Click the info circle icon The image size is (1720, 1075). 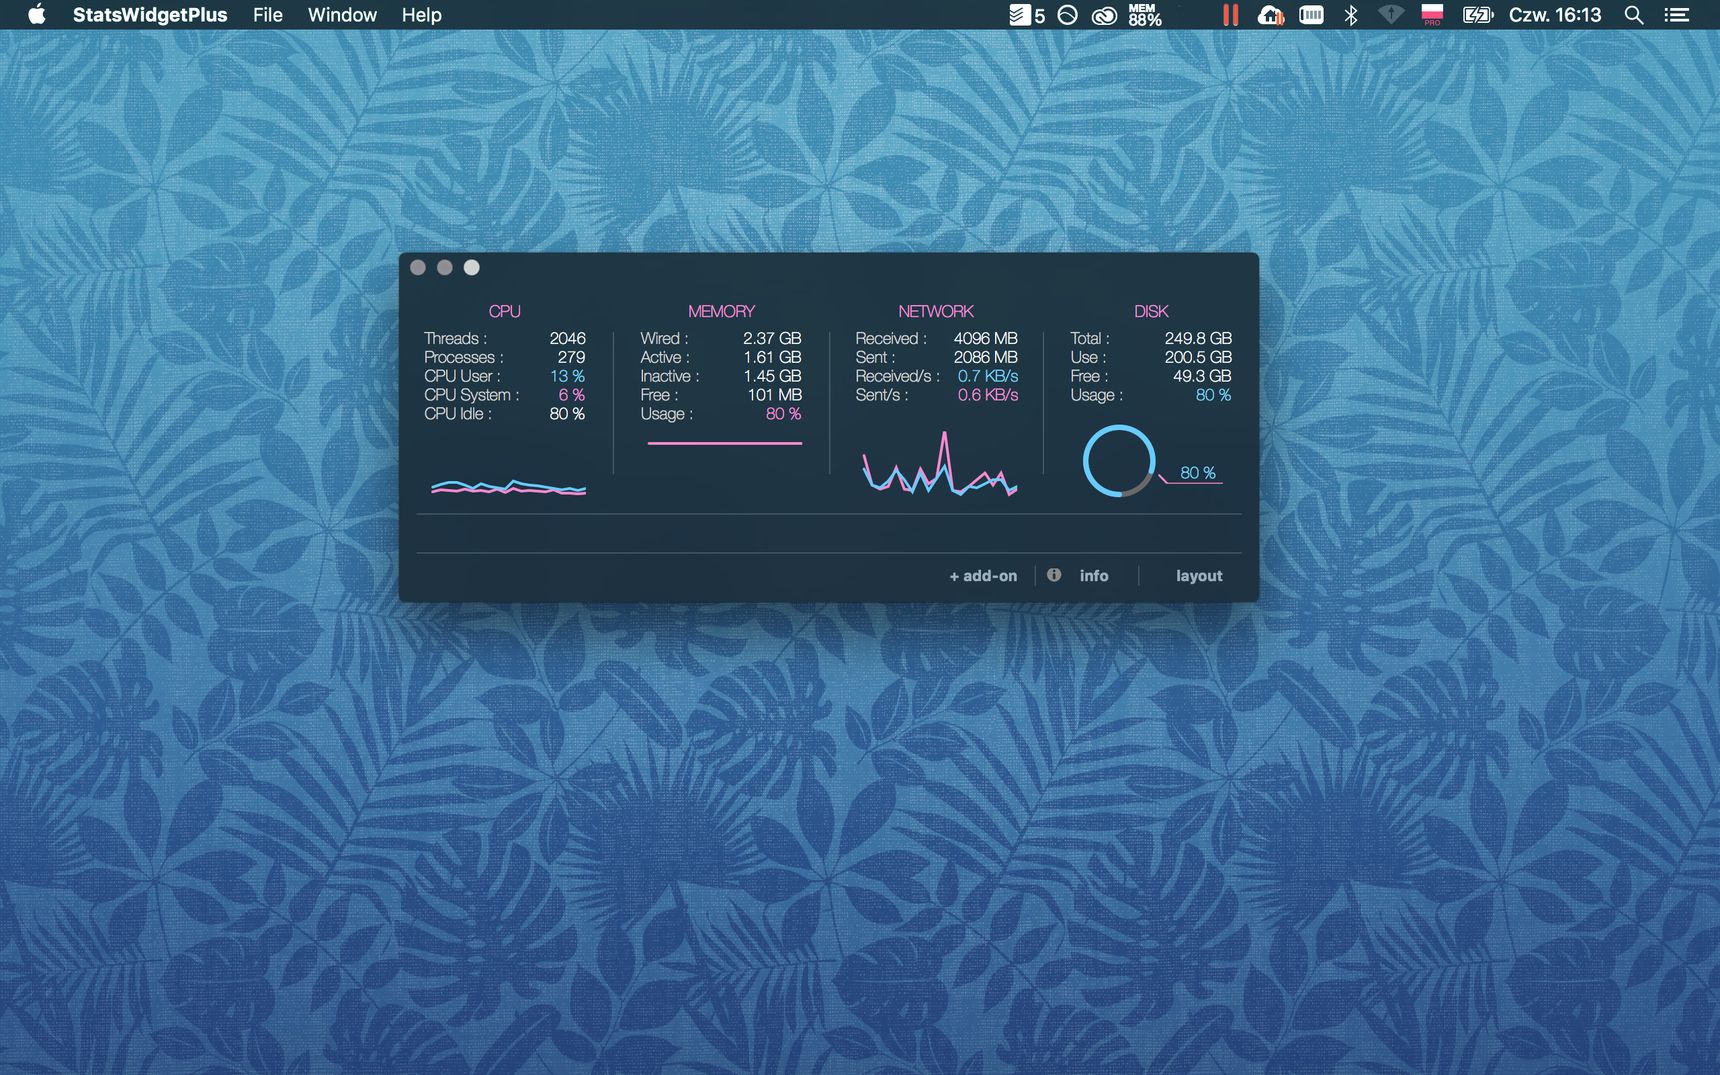click(1054, 575)
